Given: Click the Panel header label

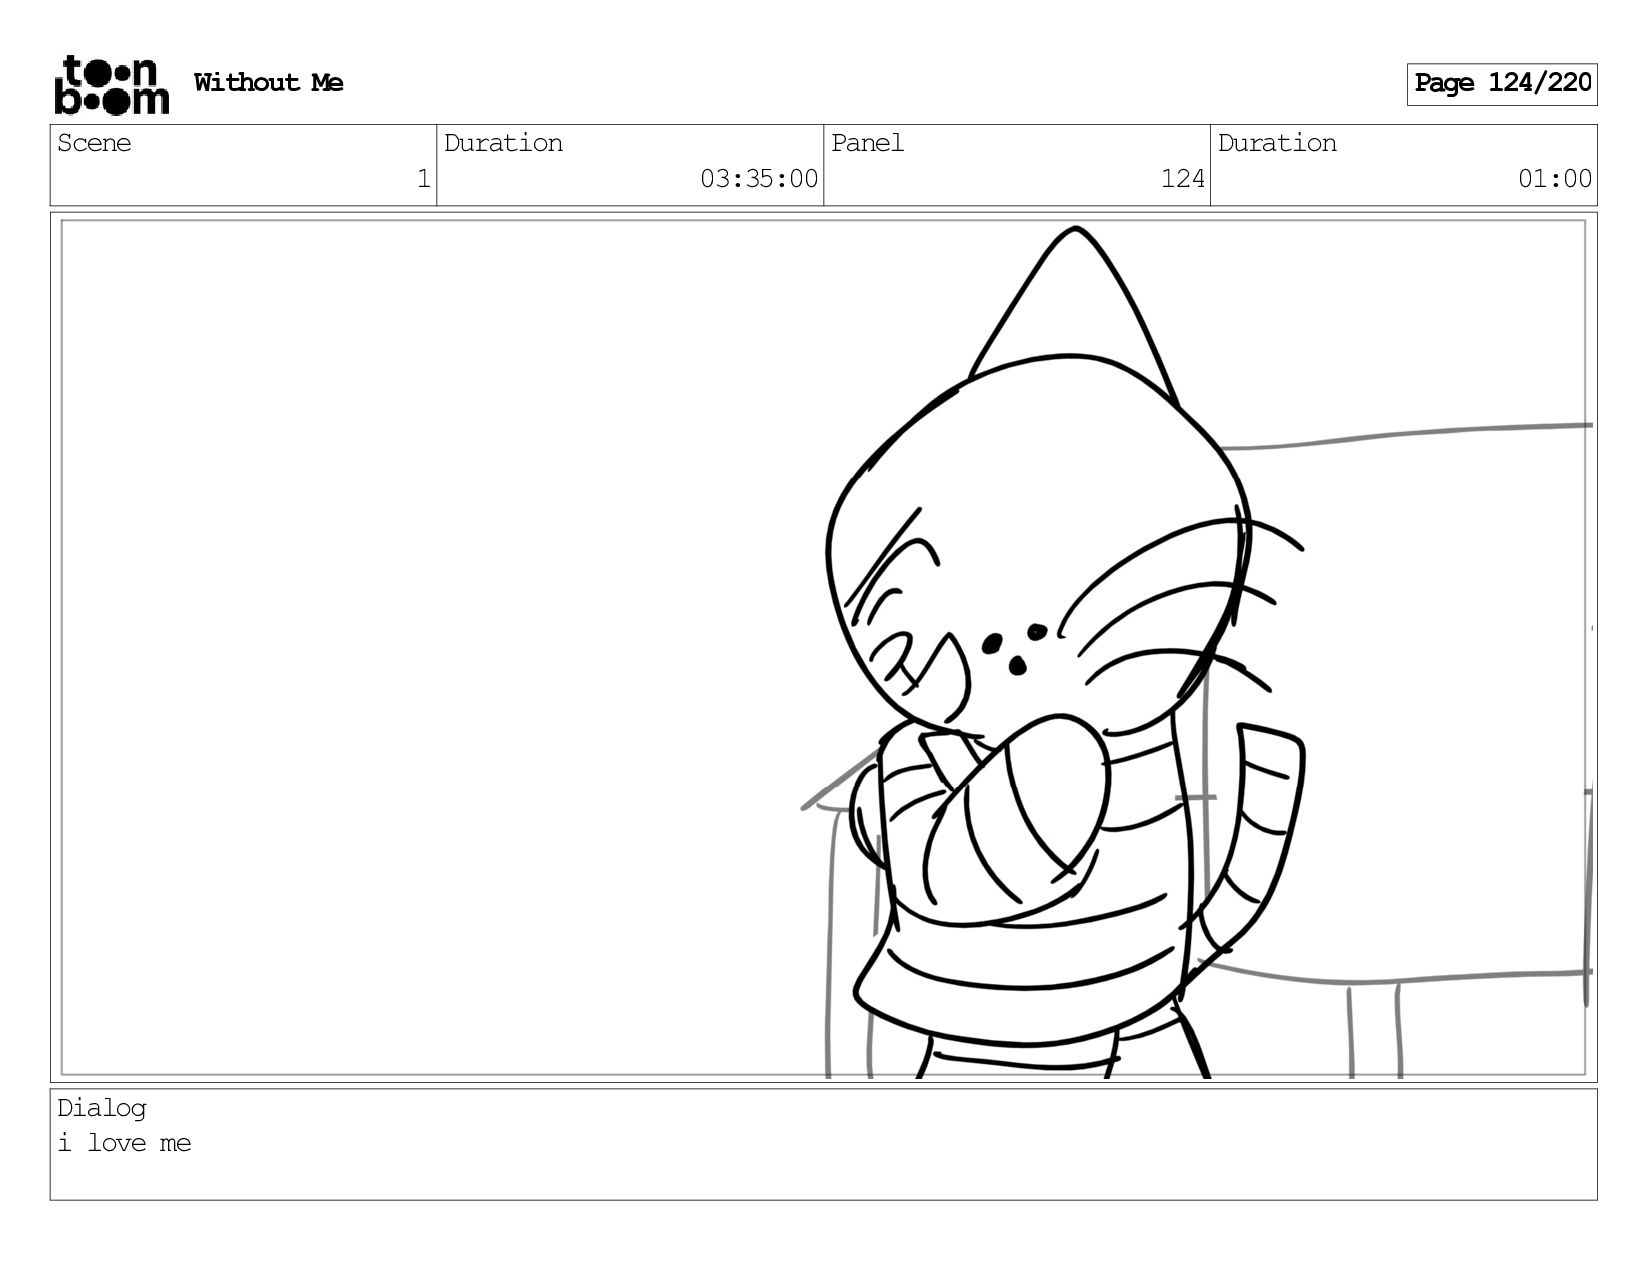Looking at the screenshot, I should coord(868,143).
